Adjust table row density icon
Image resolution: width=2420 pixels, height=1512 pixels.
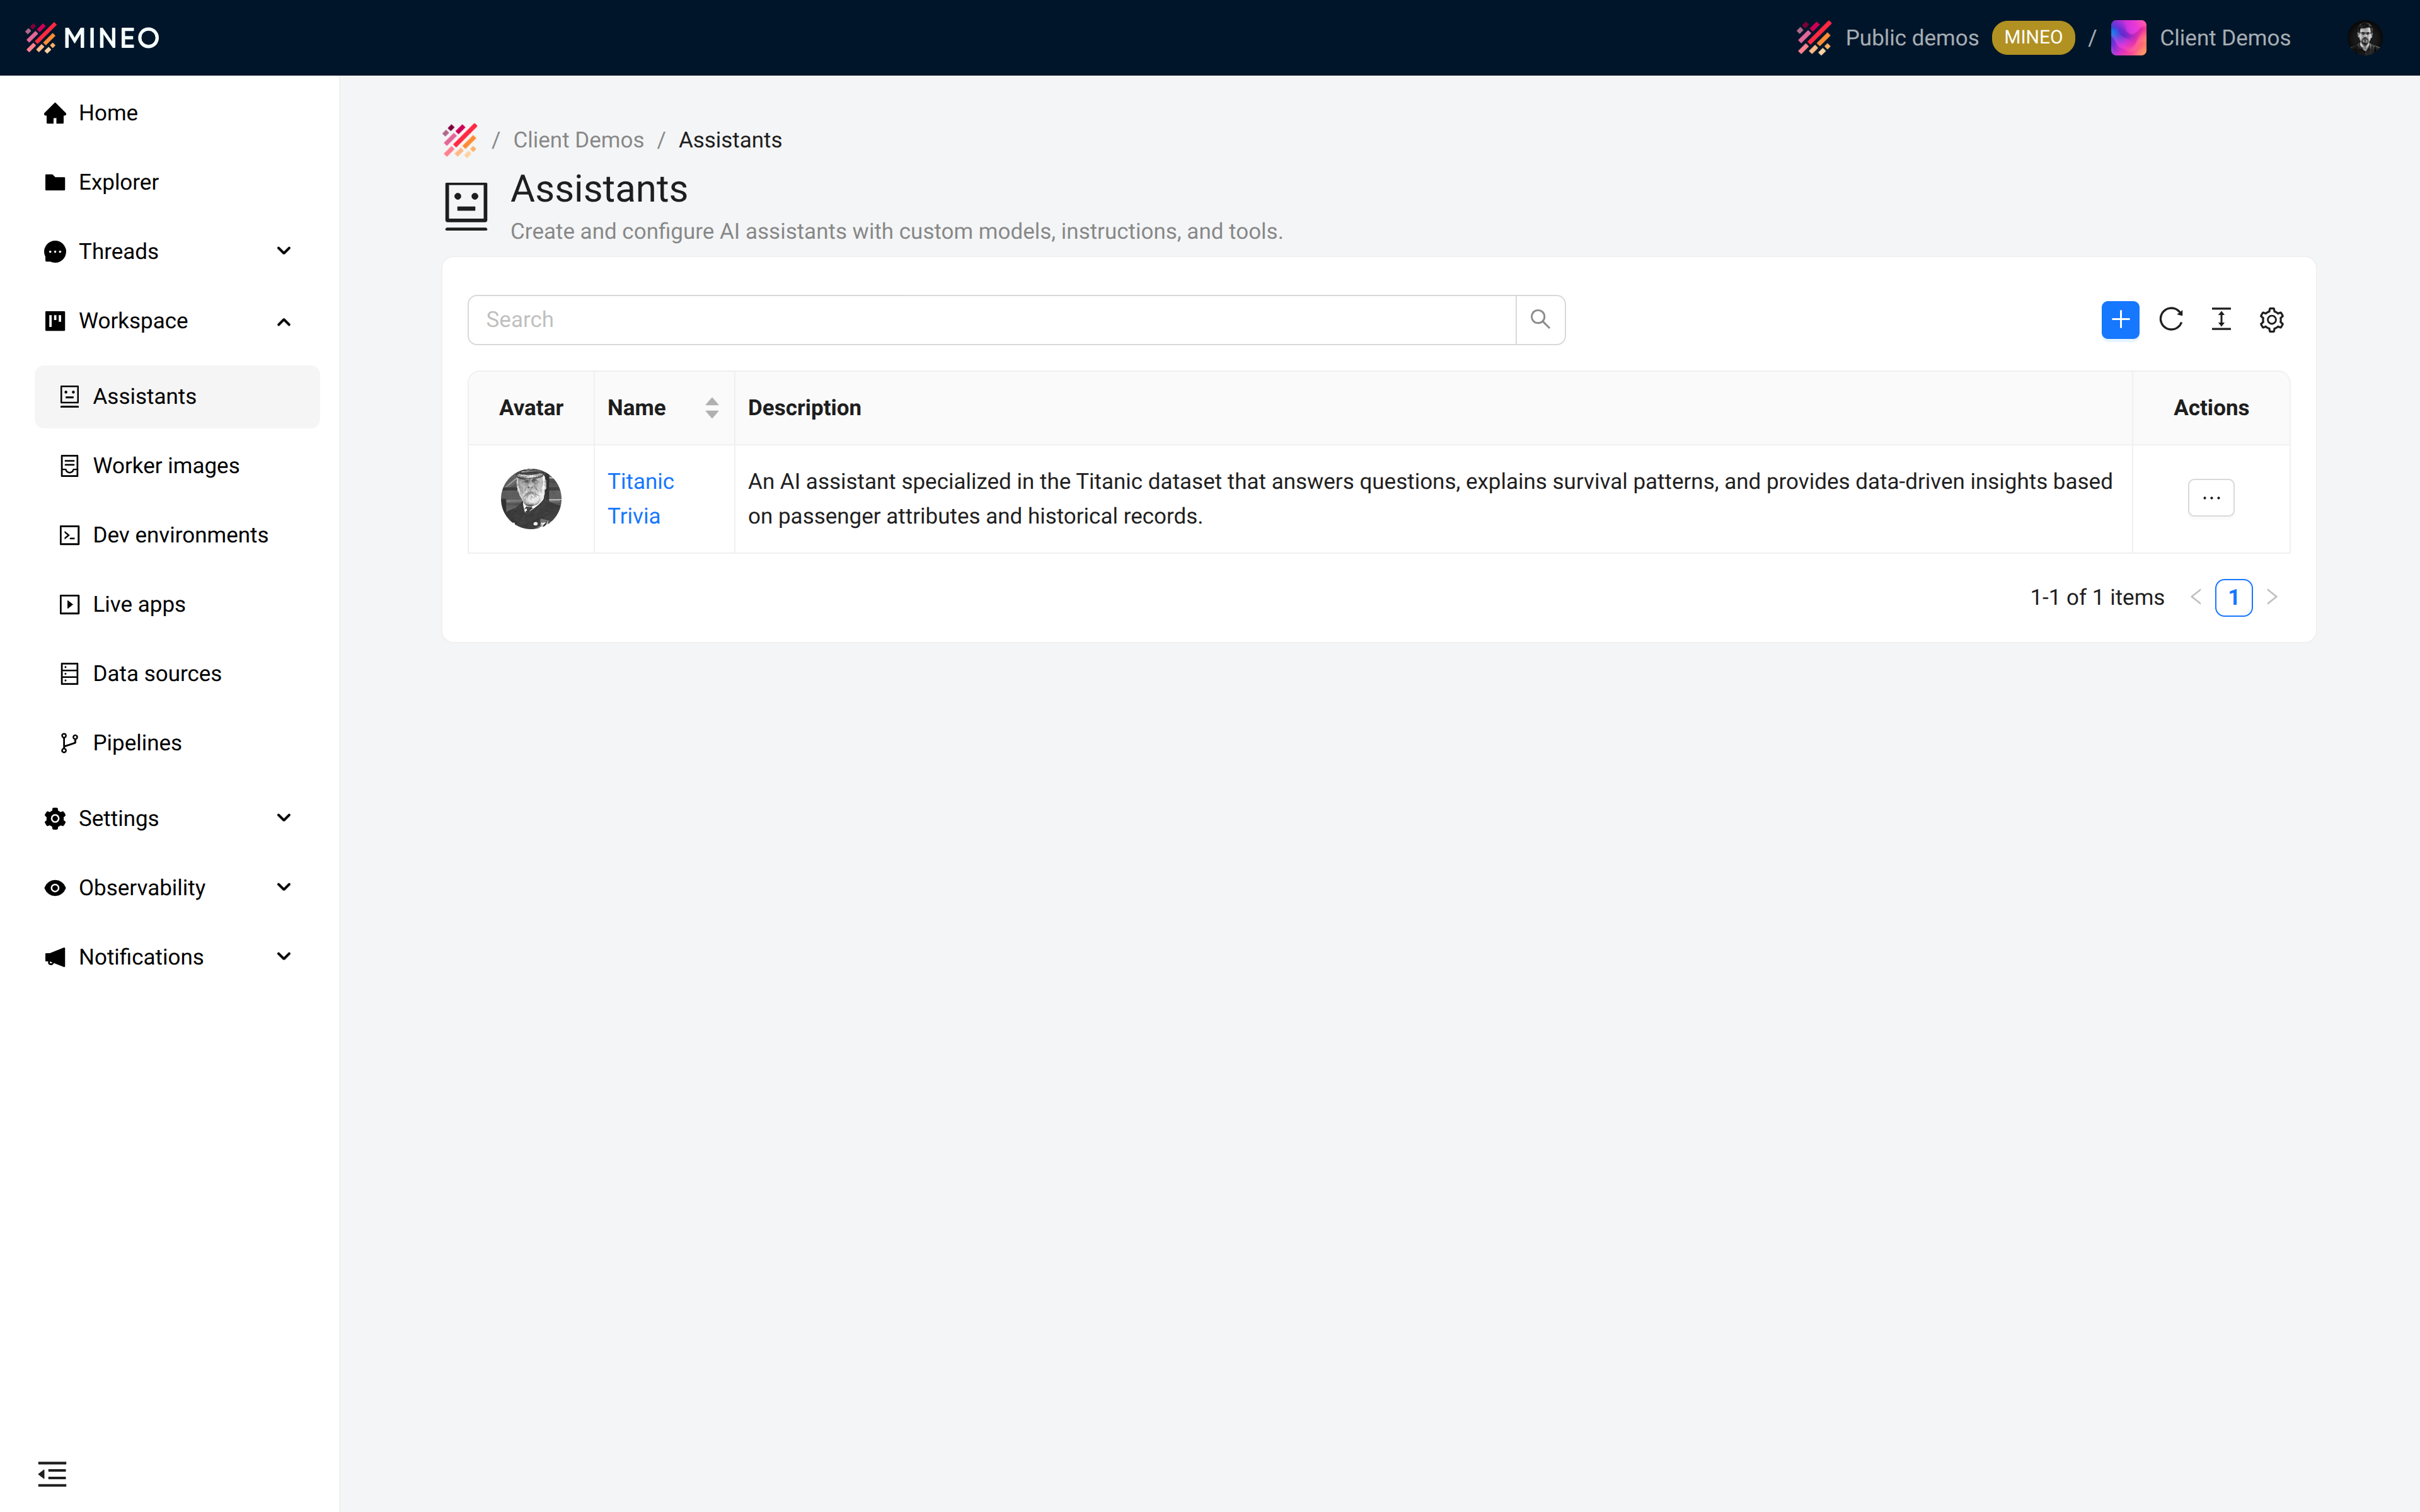coord(2221,319)
